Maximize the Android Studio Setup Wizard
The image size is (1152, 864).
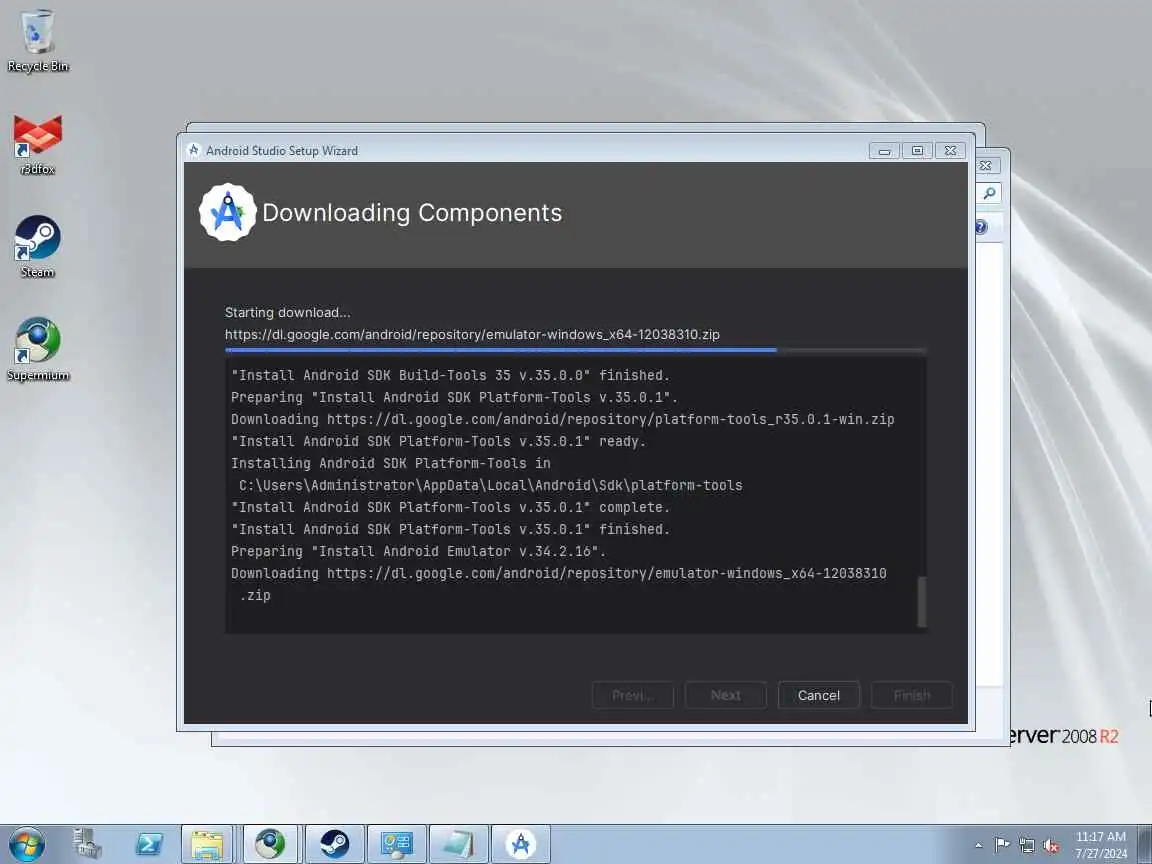(x=917, y=151)
